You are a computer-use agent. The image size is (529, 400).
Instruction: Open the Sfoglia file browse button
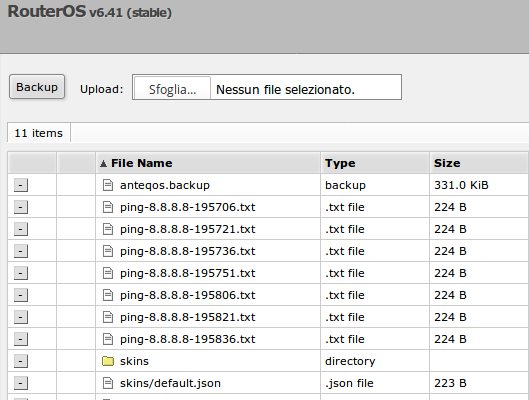click(172, 88)
